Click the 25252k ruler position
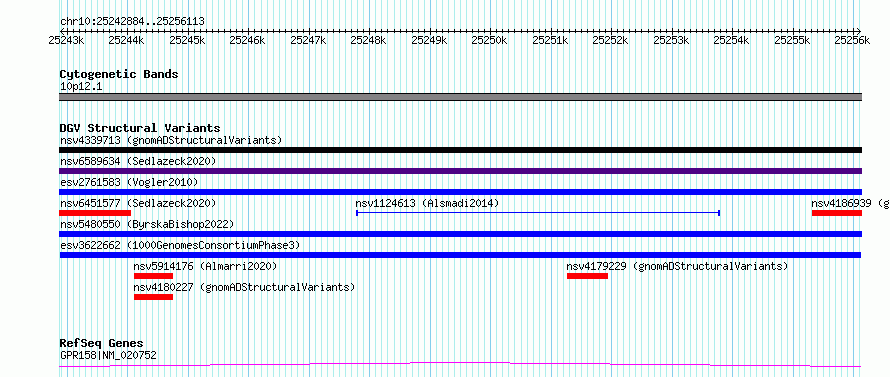The image size is (890, 377). [x=610, y=40]
